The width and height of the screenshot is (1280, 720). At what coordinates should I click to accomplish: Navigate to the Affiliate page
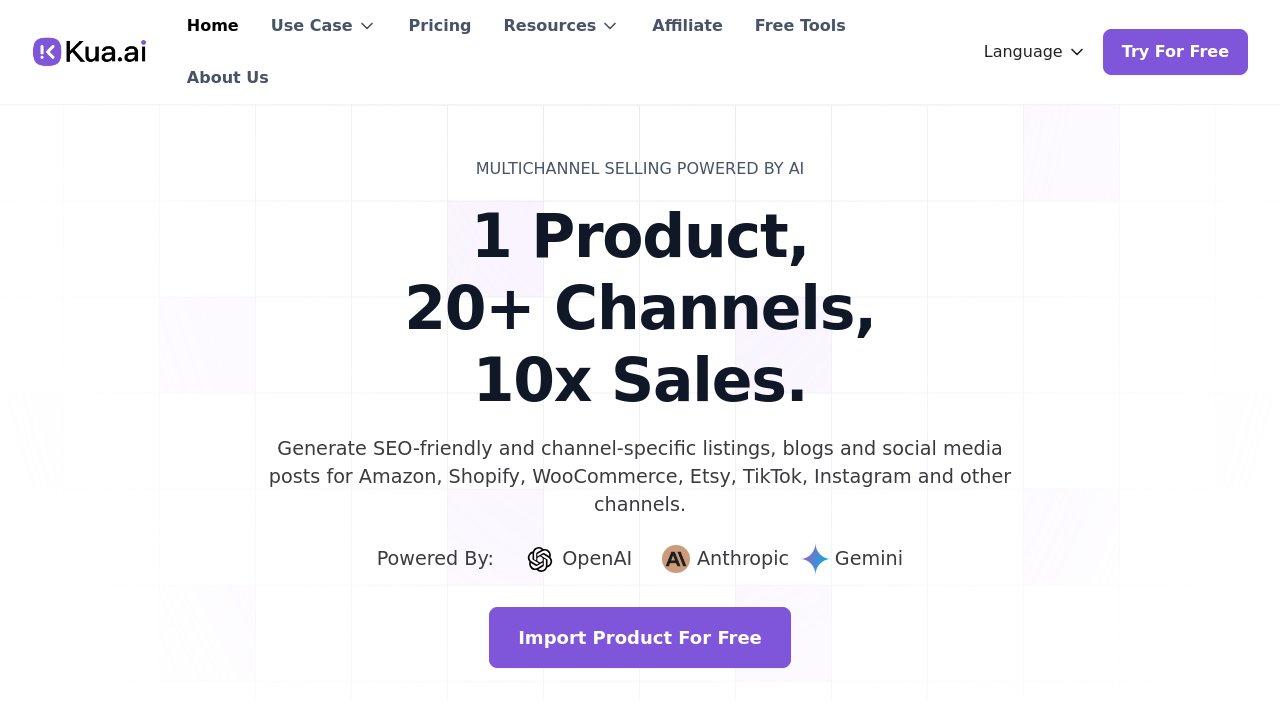tap(687, 26)
